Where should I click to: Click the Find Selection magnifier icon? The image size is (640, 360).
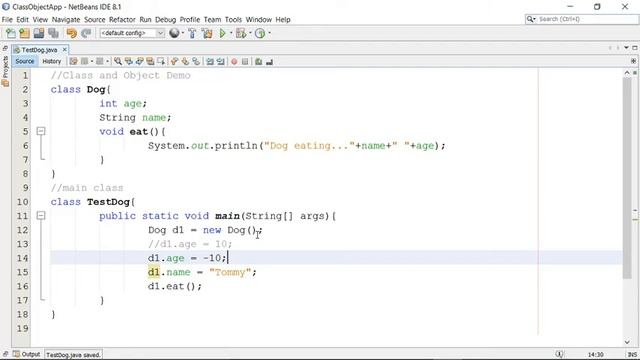tap(118, 61)
